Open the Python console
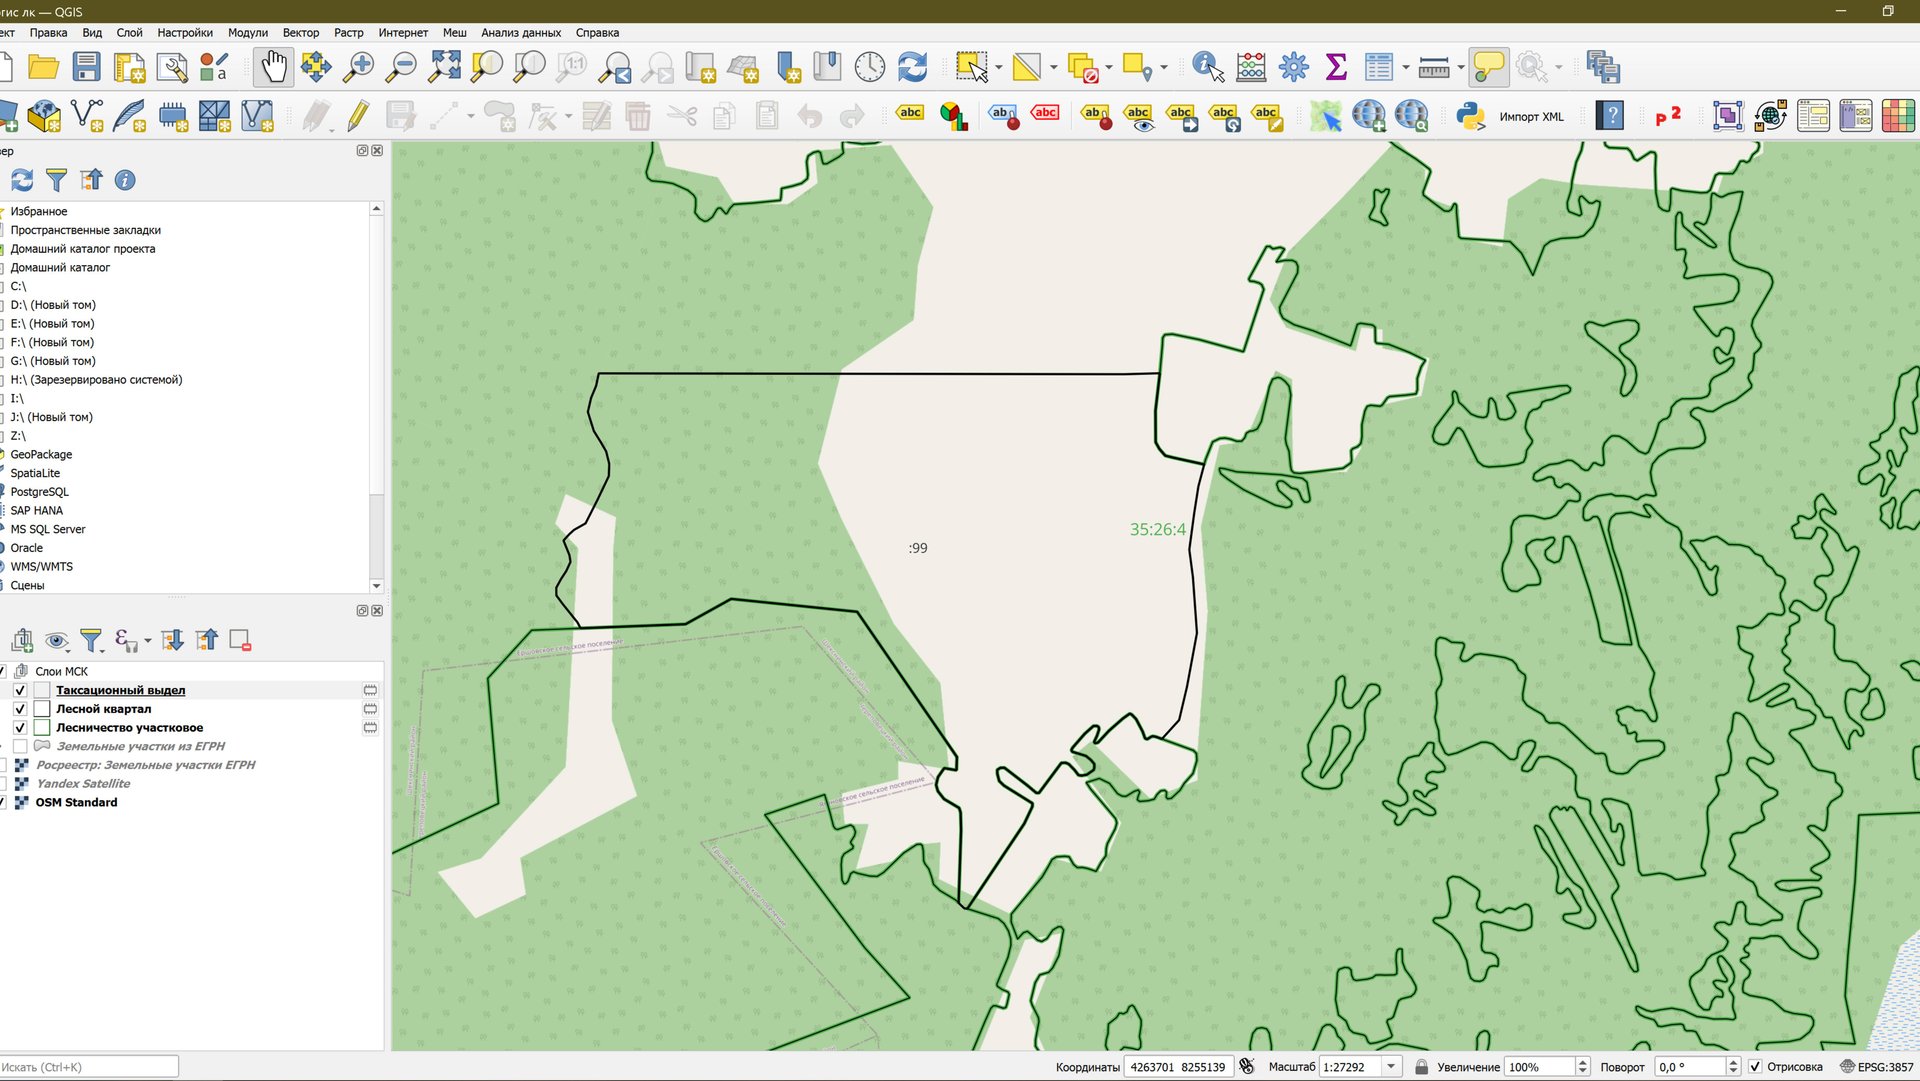 pos(1470,116)
